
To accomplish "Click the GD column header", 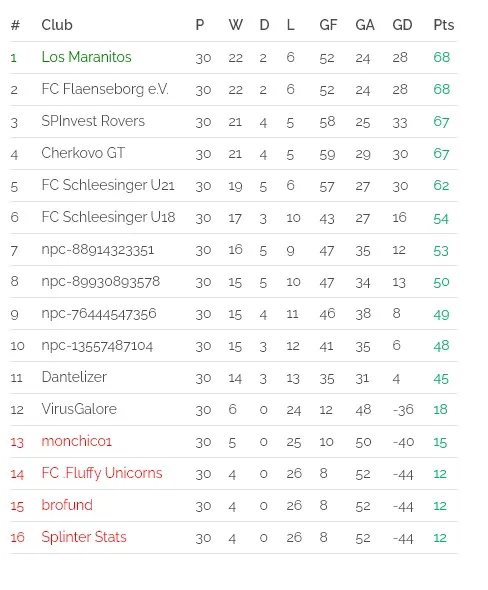I will (x=402, y=25).
